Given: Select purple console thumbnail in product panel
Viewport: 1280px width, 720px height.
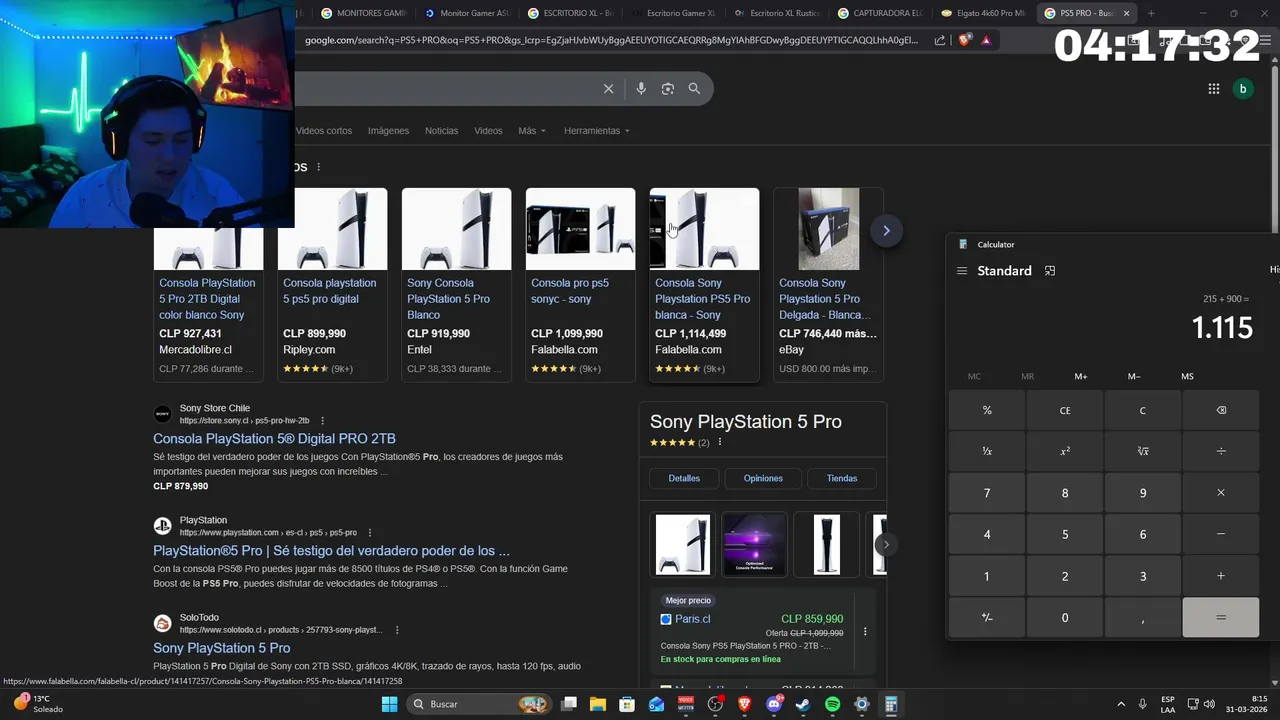Looking at the screenshot, I should (755, 545).
